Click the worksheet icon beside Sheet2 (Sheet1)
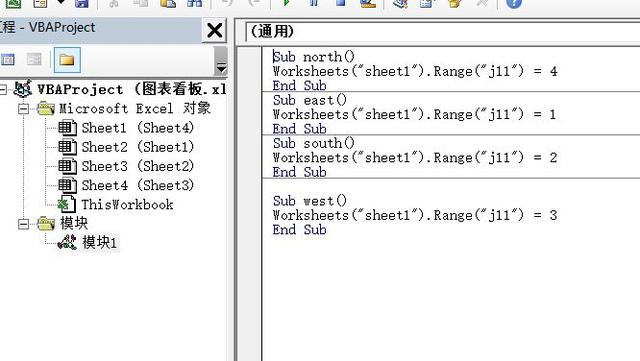Screen dimensions: 640x361 [67, 147]
